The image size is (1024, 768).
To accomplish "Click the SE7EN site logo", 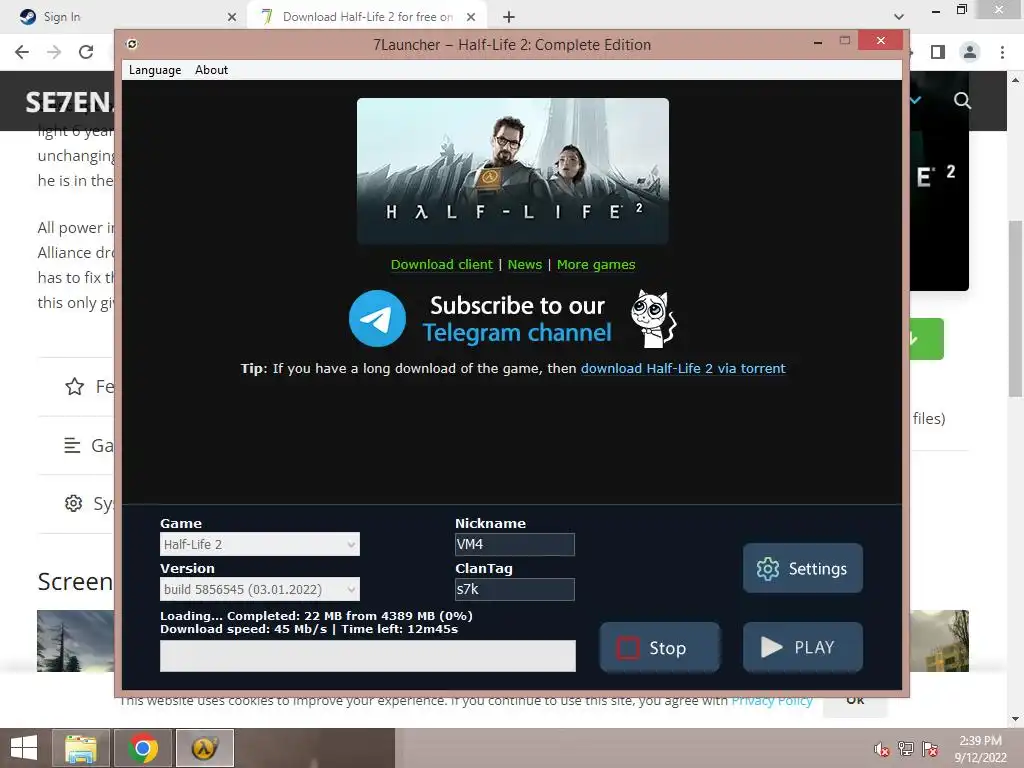I will pos(69,102).
